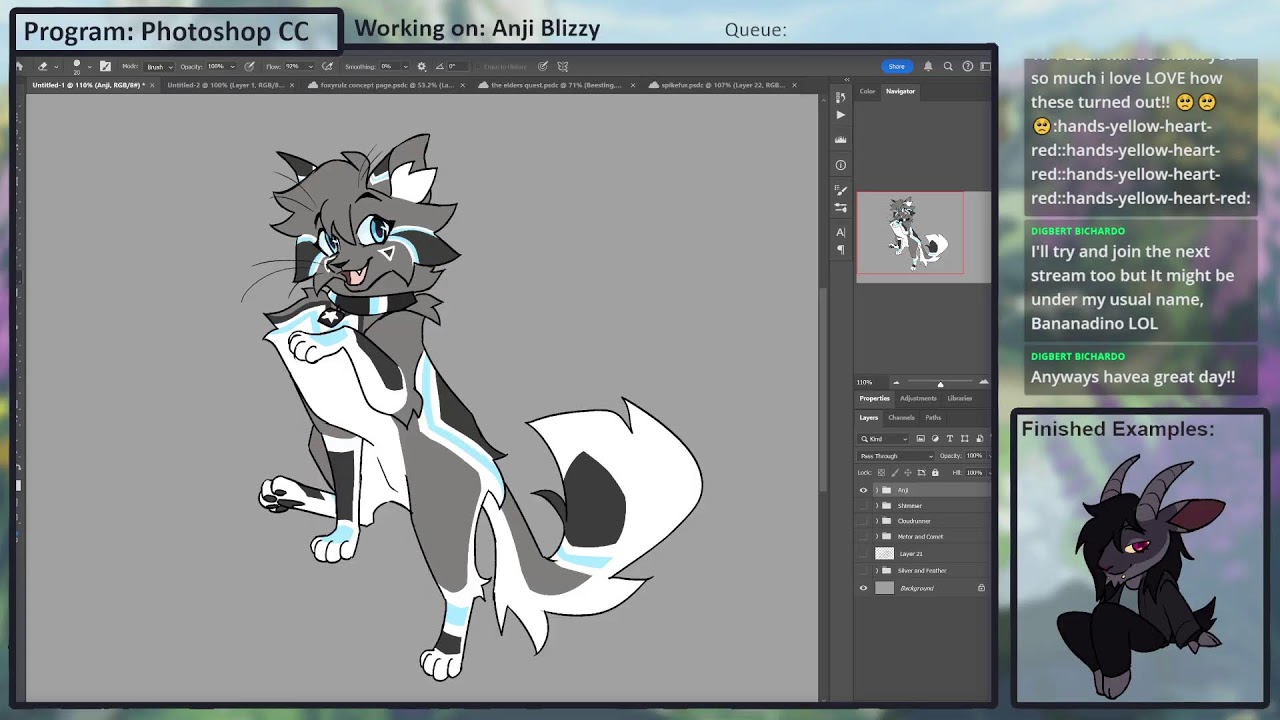Open the Actions panel play icon
Screen dimensions: 1280x720
click(x=840, y=115)
